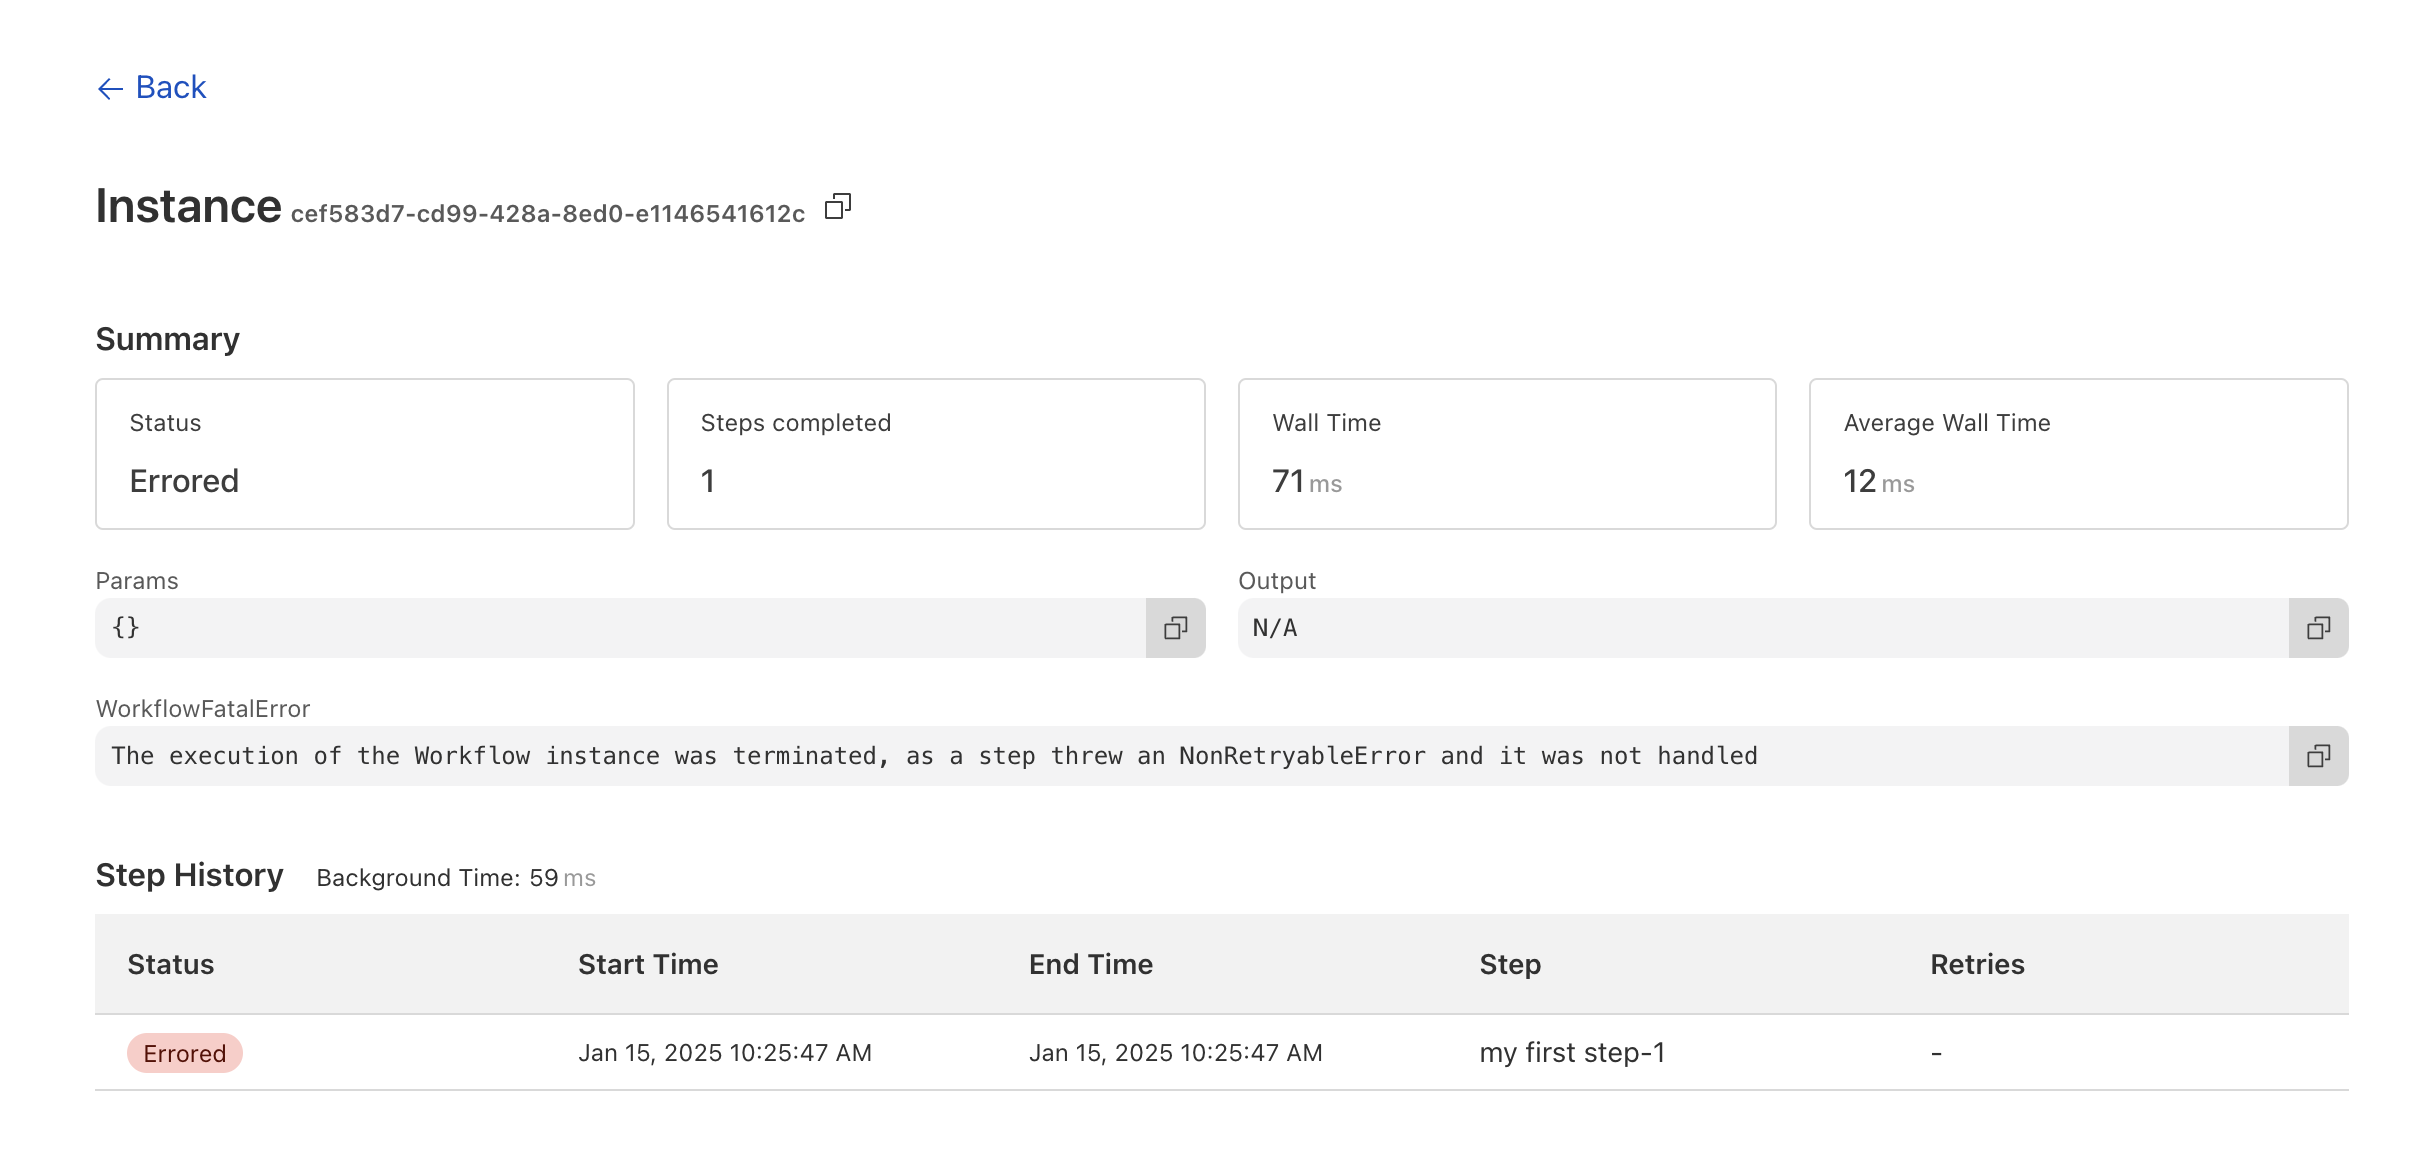The width and height of the screenshot is (2432, 1166).
Task: Copy the Output value
Action: 2318,628
